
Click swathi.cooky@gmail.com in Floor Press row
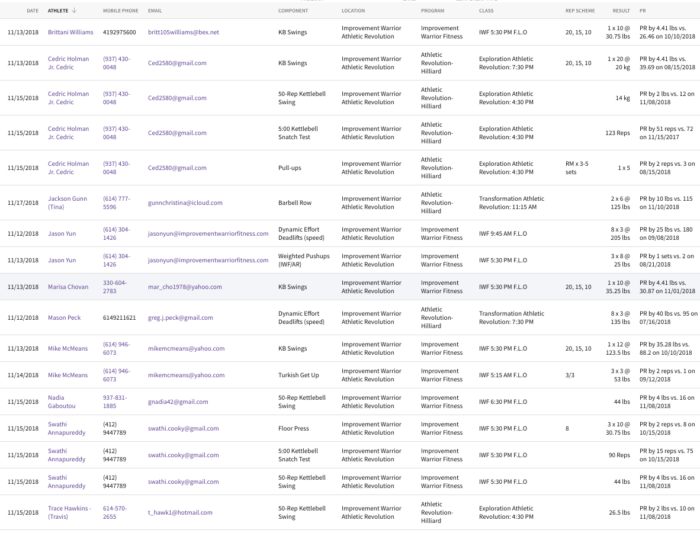click(x=183, y=429)
